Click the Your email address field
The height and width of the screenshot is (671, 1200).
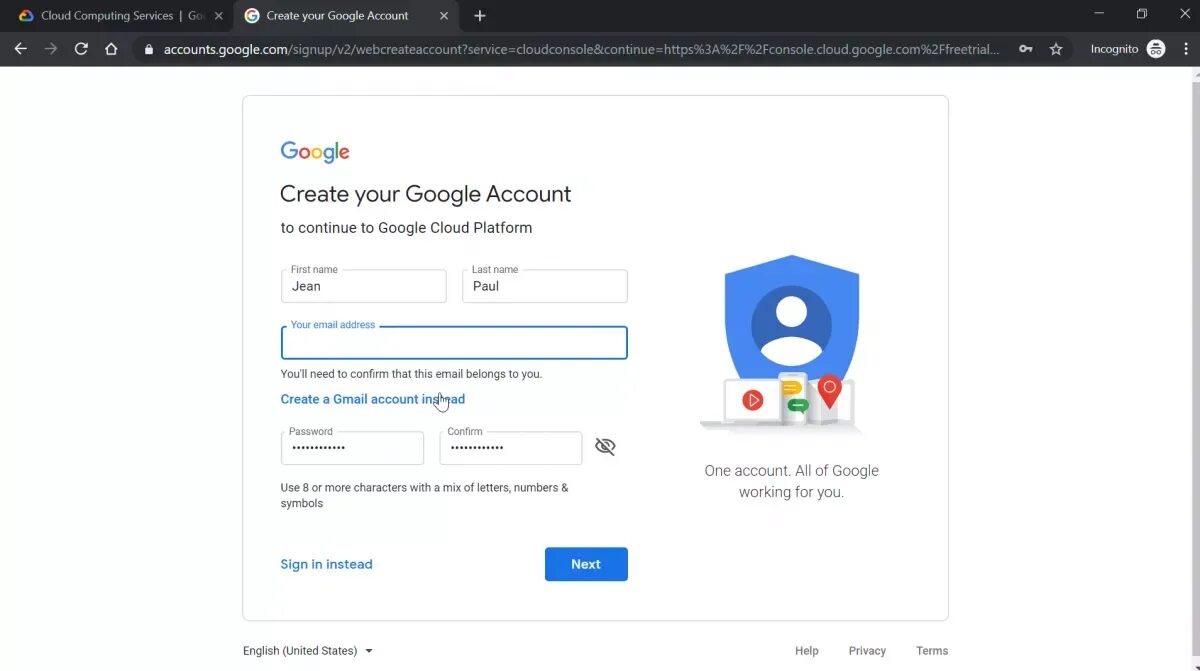point(454,343)
